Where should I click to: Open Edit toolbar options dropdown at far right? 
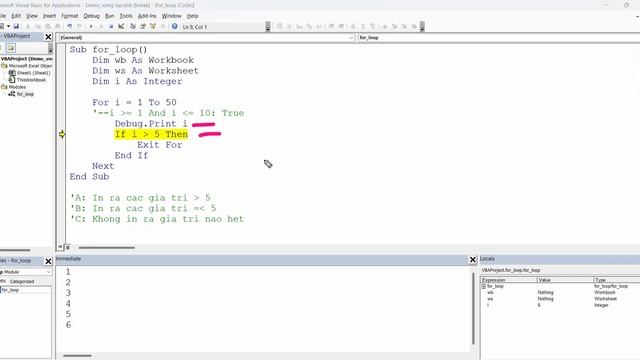click(x=422, y=27)
